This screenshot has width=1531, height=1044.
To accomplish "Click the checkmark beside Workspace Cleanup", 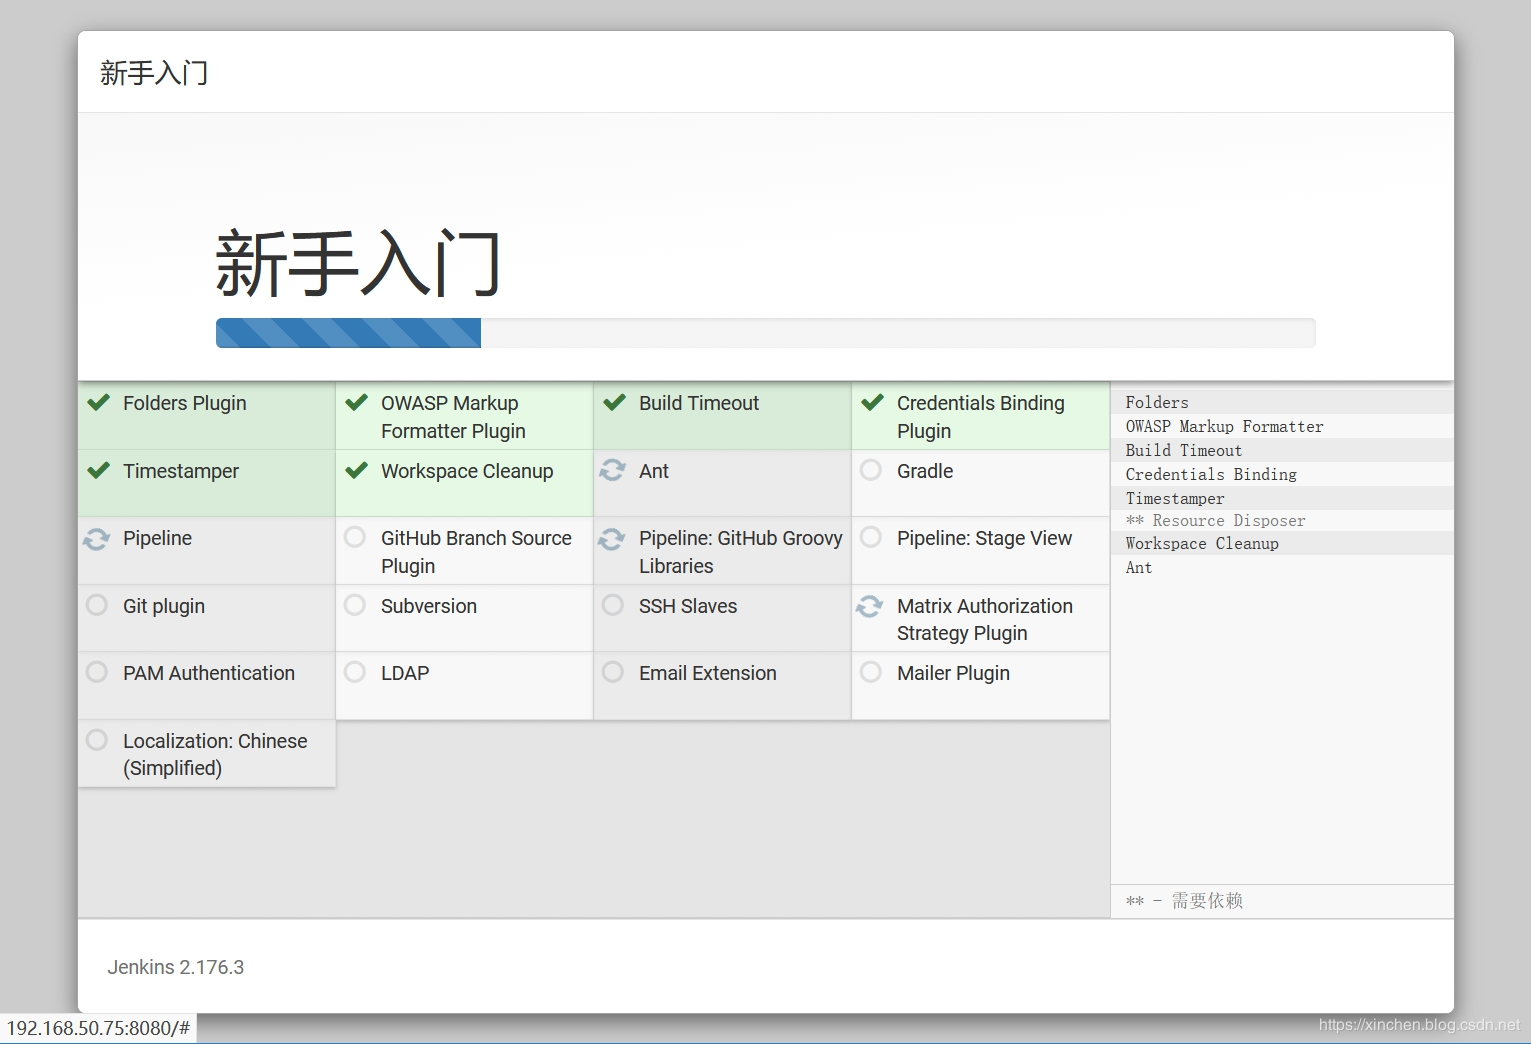I will (356, 470).
